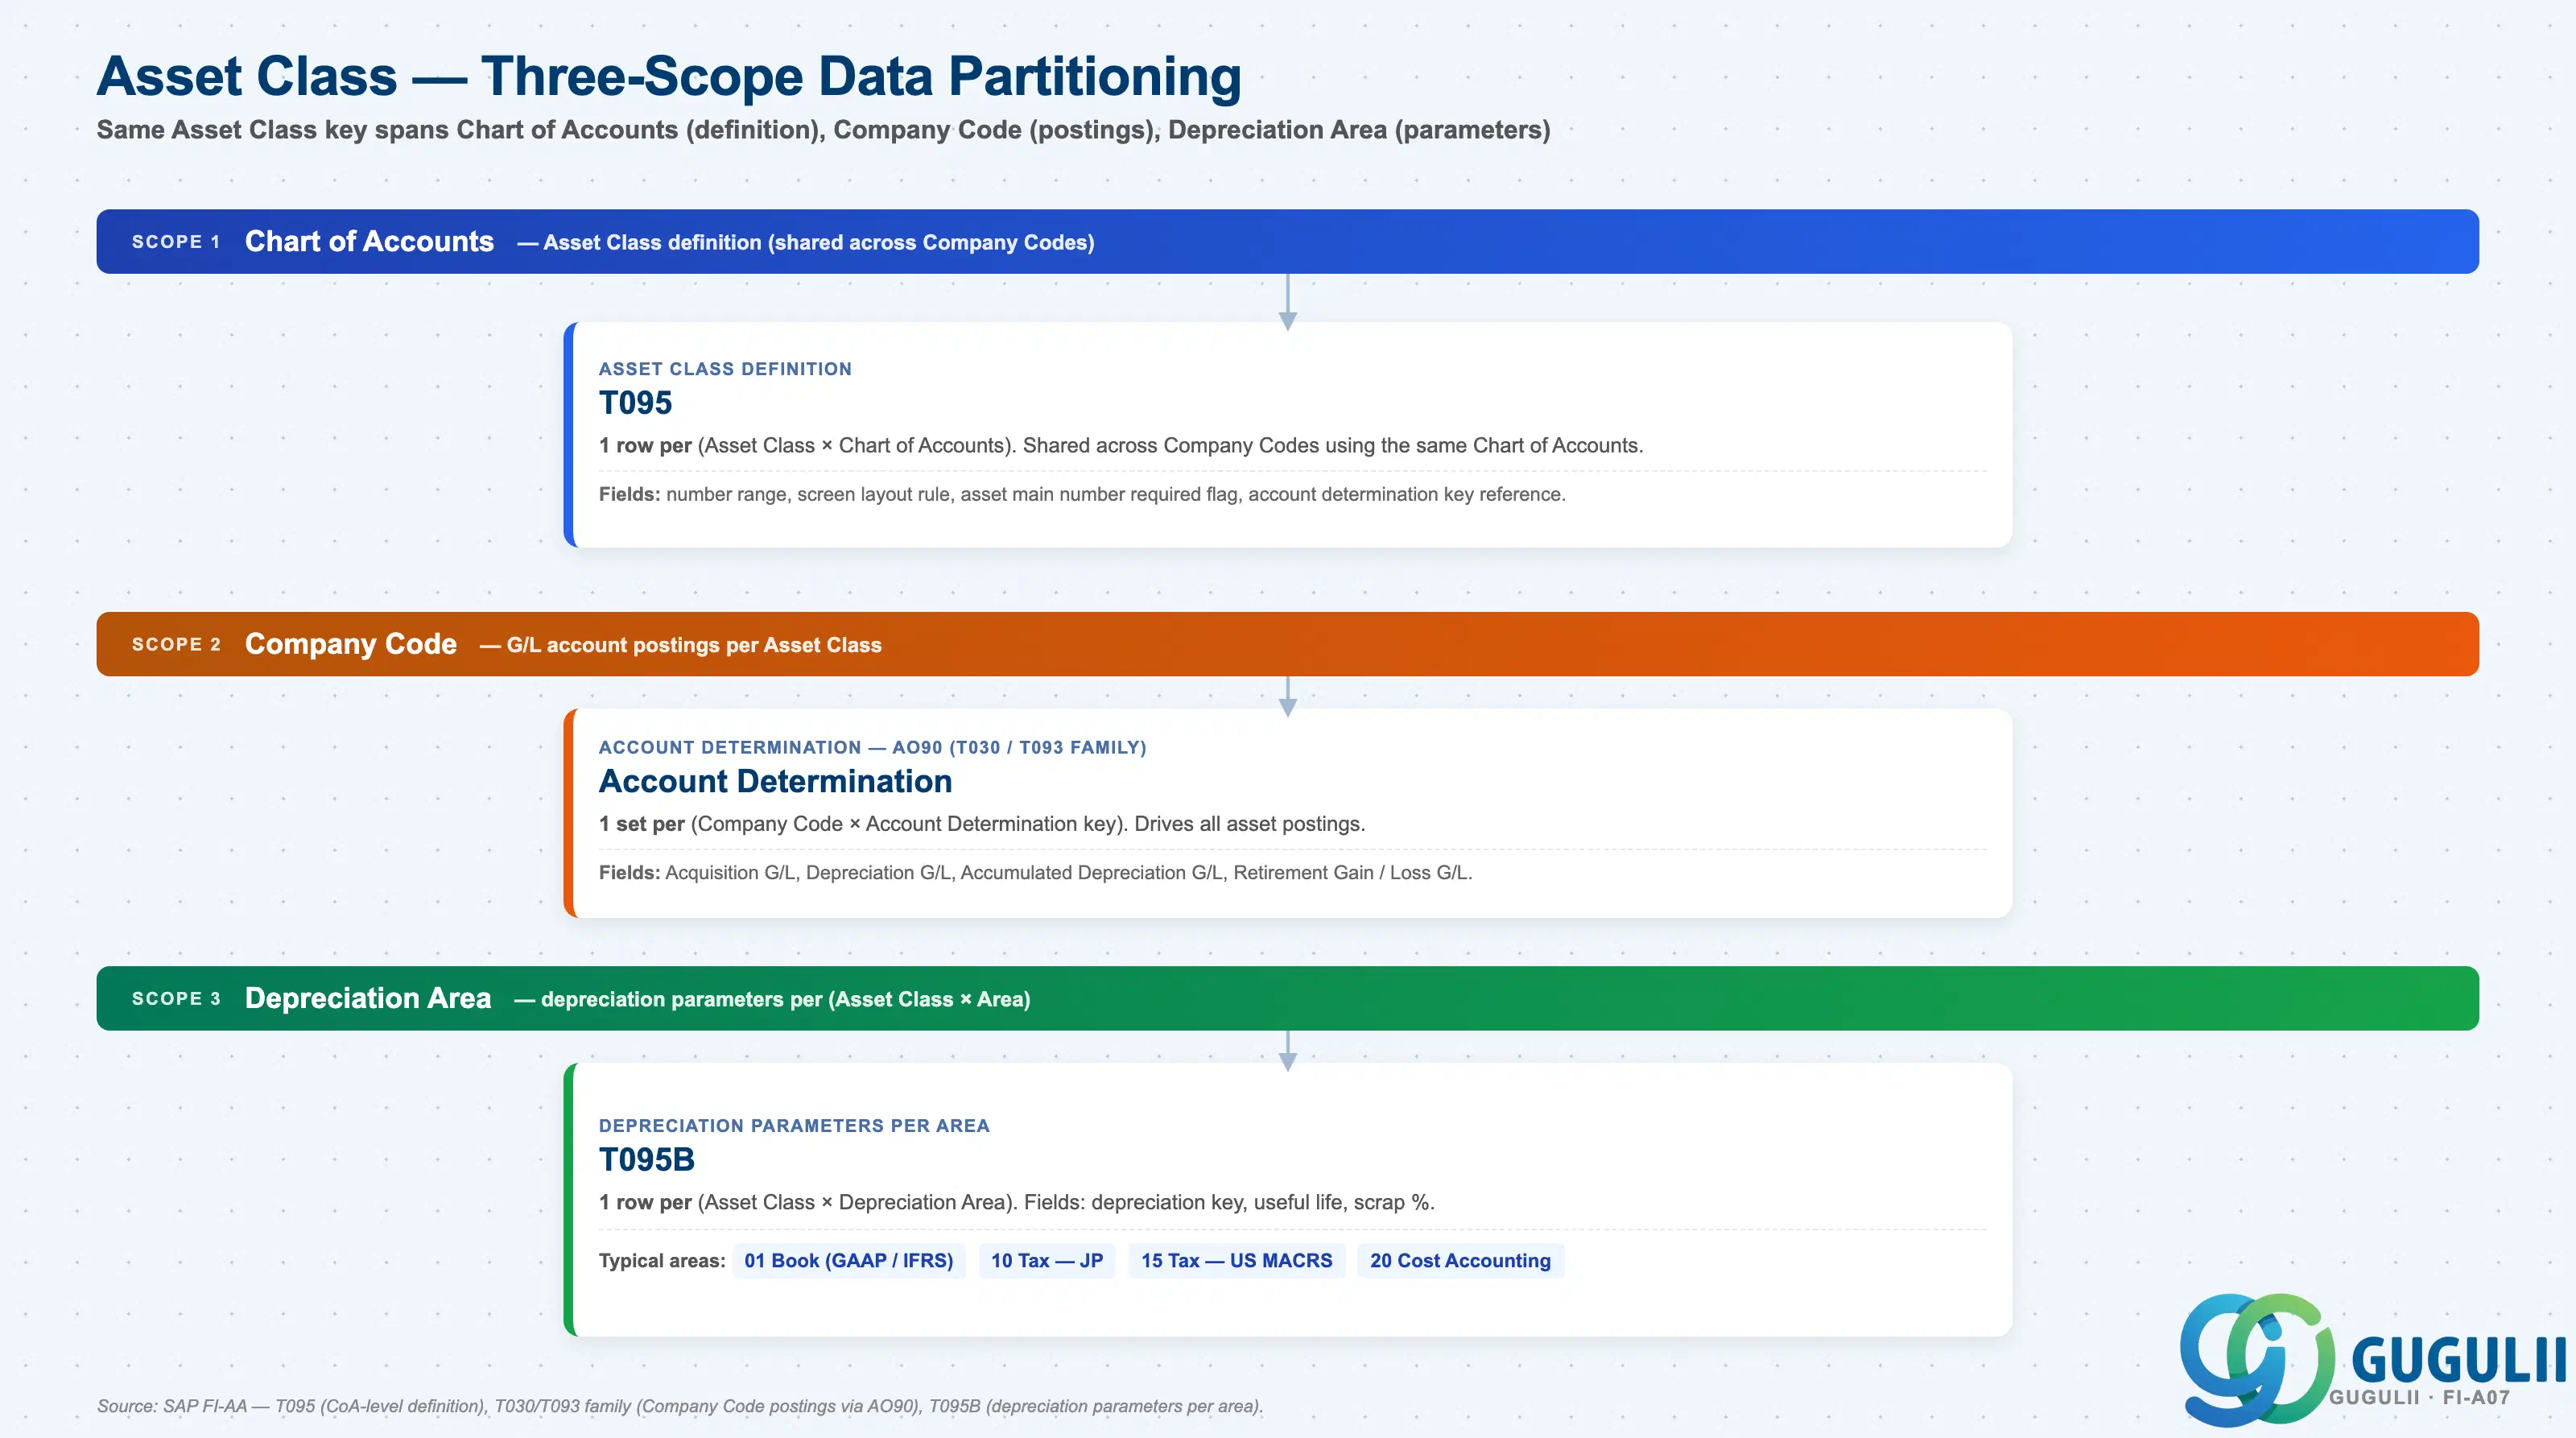The image size is (2576, 1438).
Task: Select the '01 Book (GAAP / IFRS)' chip
Action: [848, 1260]
